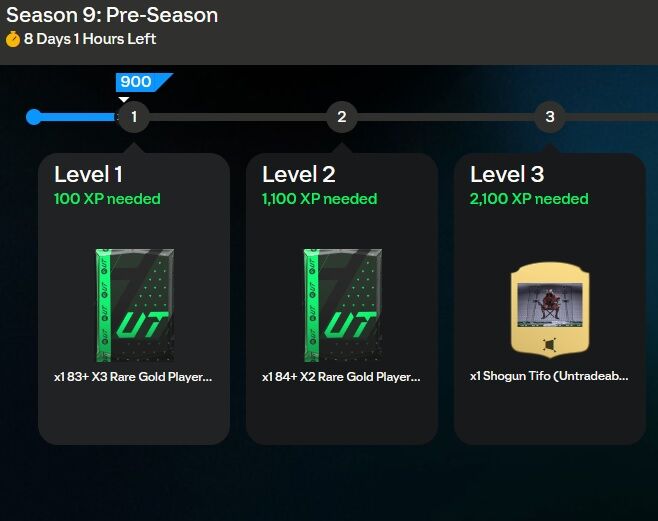Select level 3 marker on progress track
The image size is (658, 521).
click(550, 117)
